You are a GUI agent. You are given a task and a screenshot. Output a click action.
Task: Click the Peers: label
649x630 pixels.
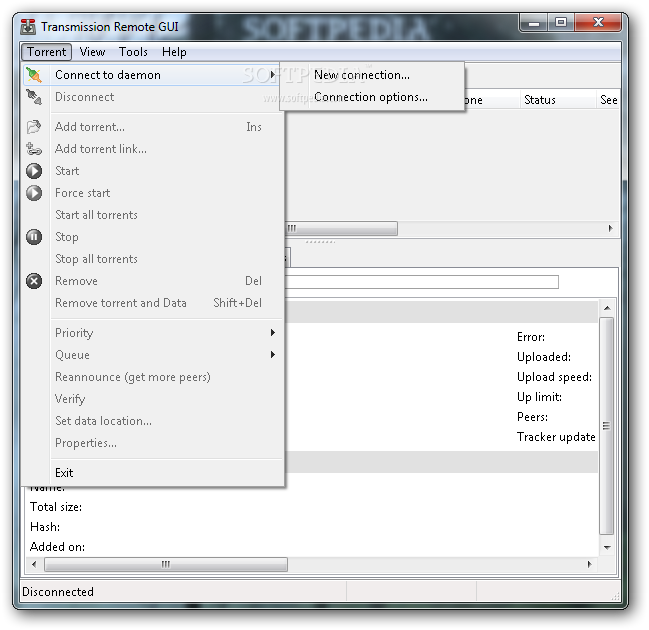click(x=533, y=417)
